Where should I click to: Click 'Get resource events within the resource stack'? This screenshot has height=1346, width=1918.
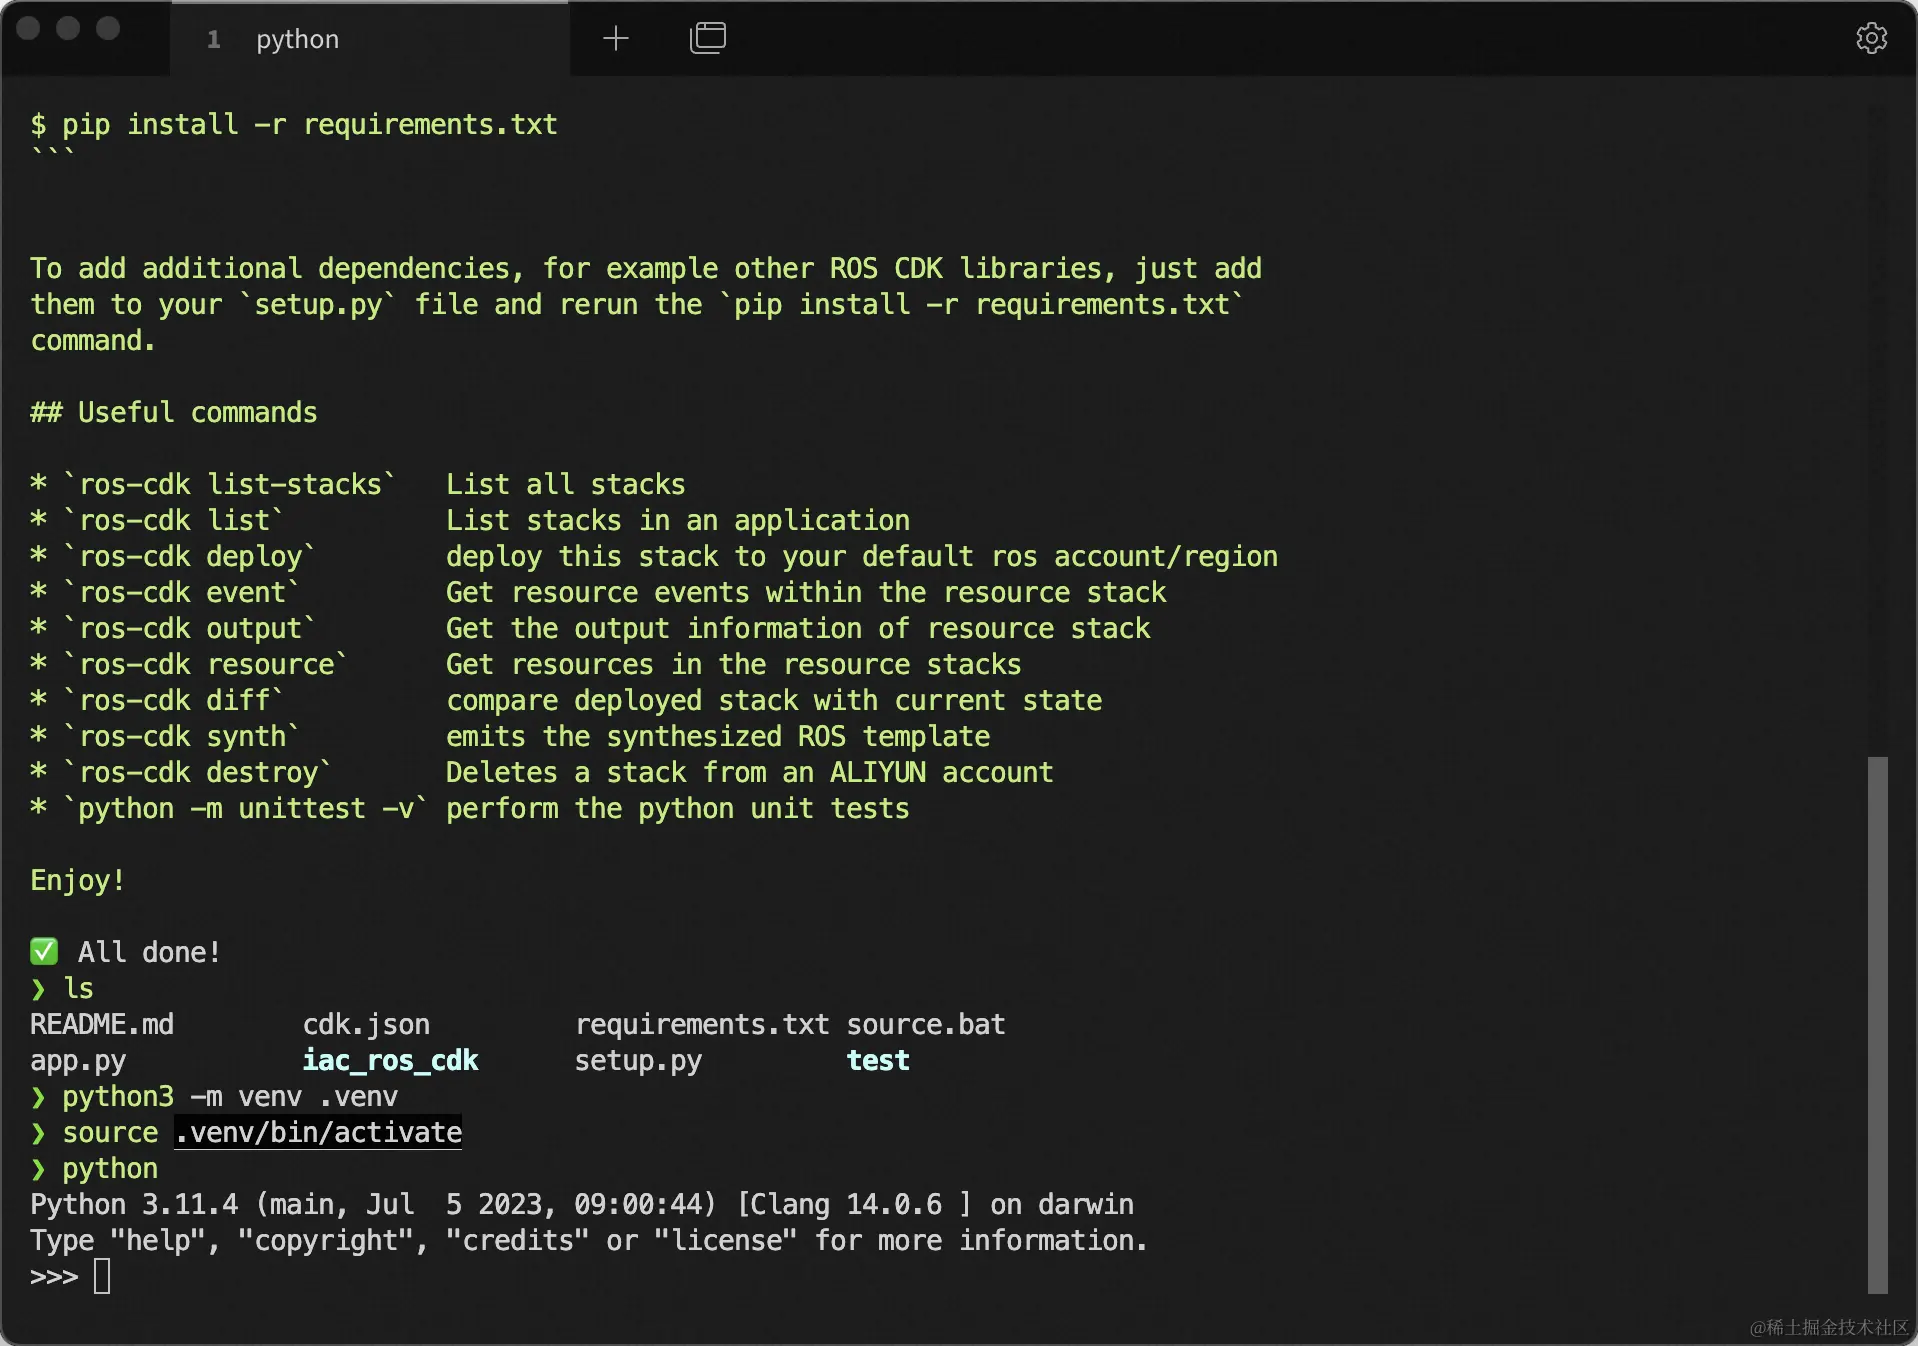tap(806, 593)
